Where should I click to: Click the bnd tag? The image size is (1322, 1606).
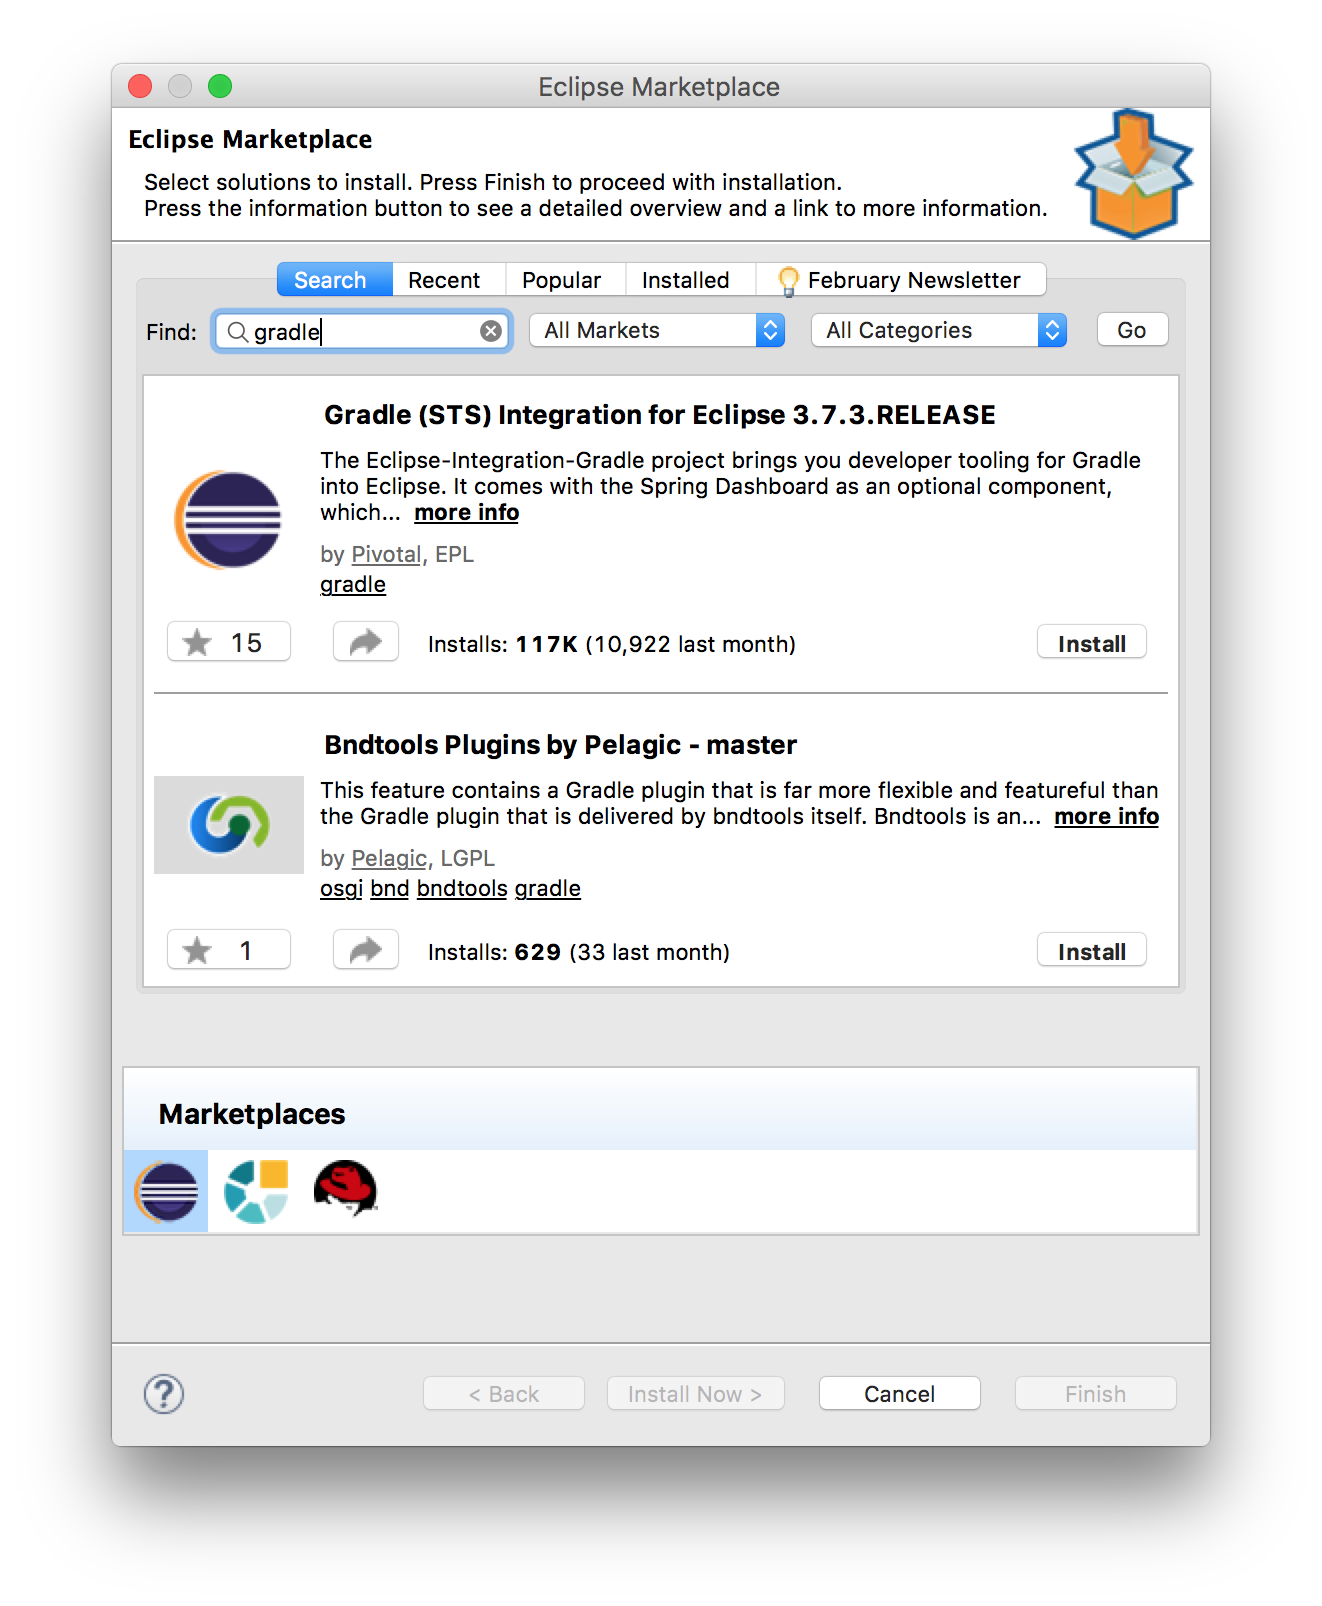click(x=390, y=889)
